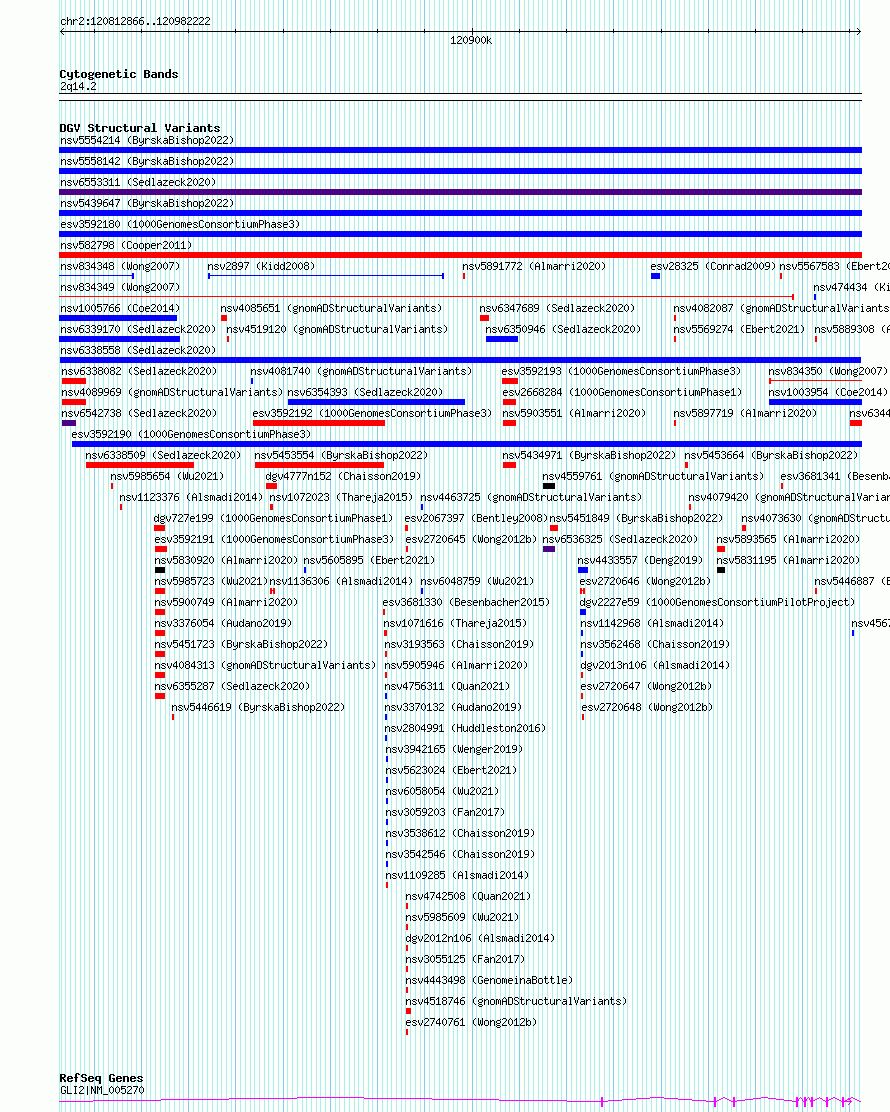Click nsv4559761 (gnomADStructuralVariants) label
This screenshot has height=1112, width=890.
tap(653, 476)
